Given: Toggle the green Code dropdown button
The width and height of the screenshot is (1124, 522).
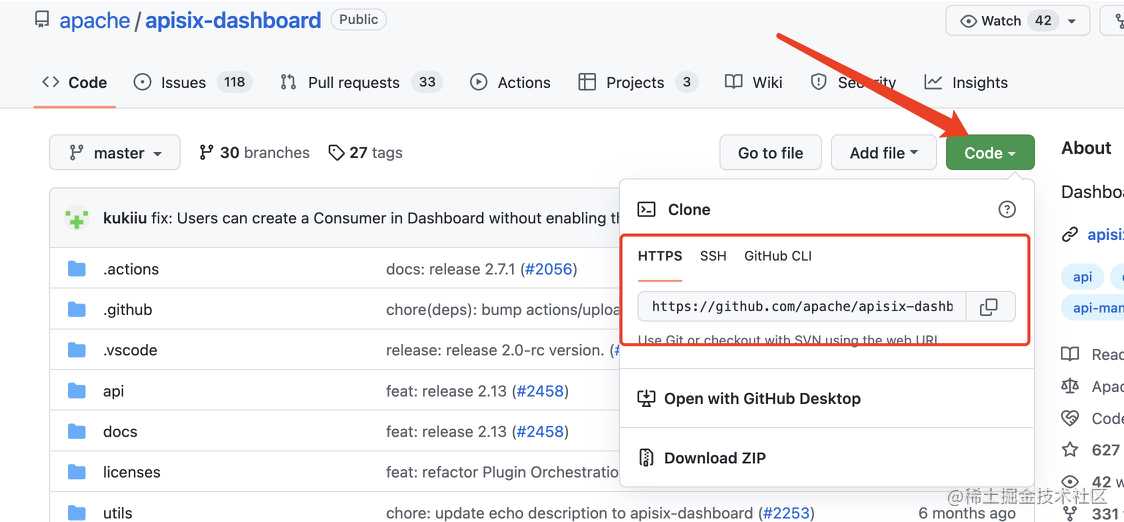Looking at the screenshot, I should [989, 153].
